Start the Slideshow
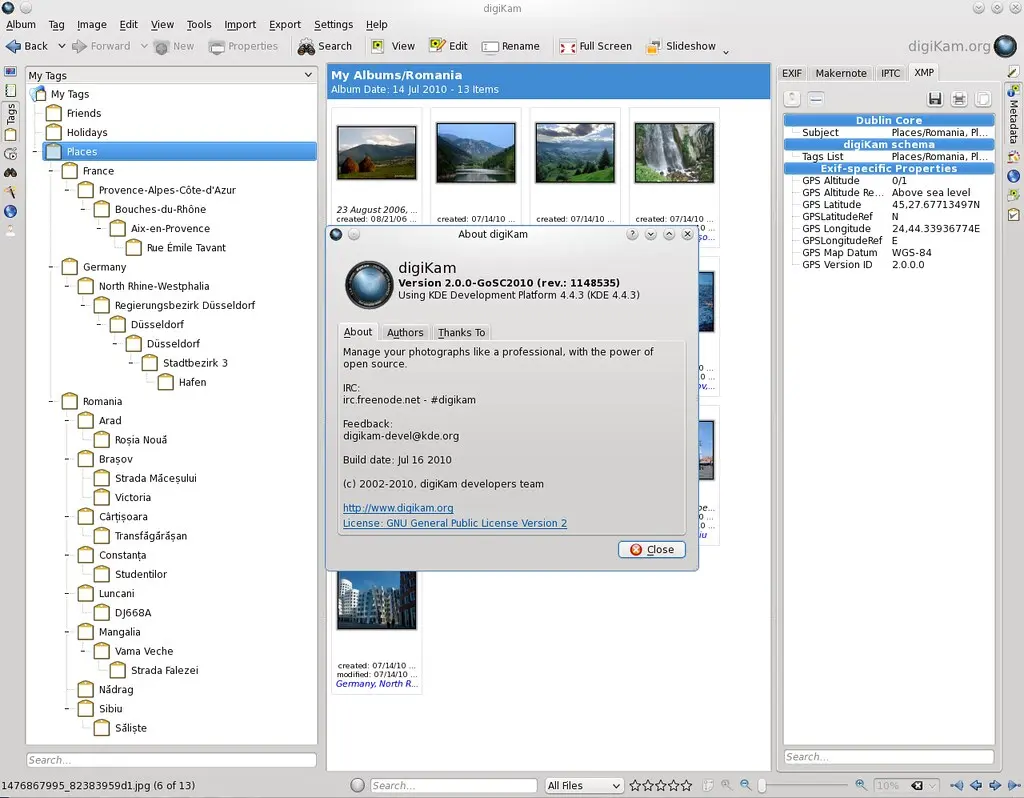 tap(680, 46)
